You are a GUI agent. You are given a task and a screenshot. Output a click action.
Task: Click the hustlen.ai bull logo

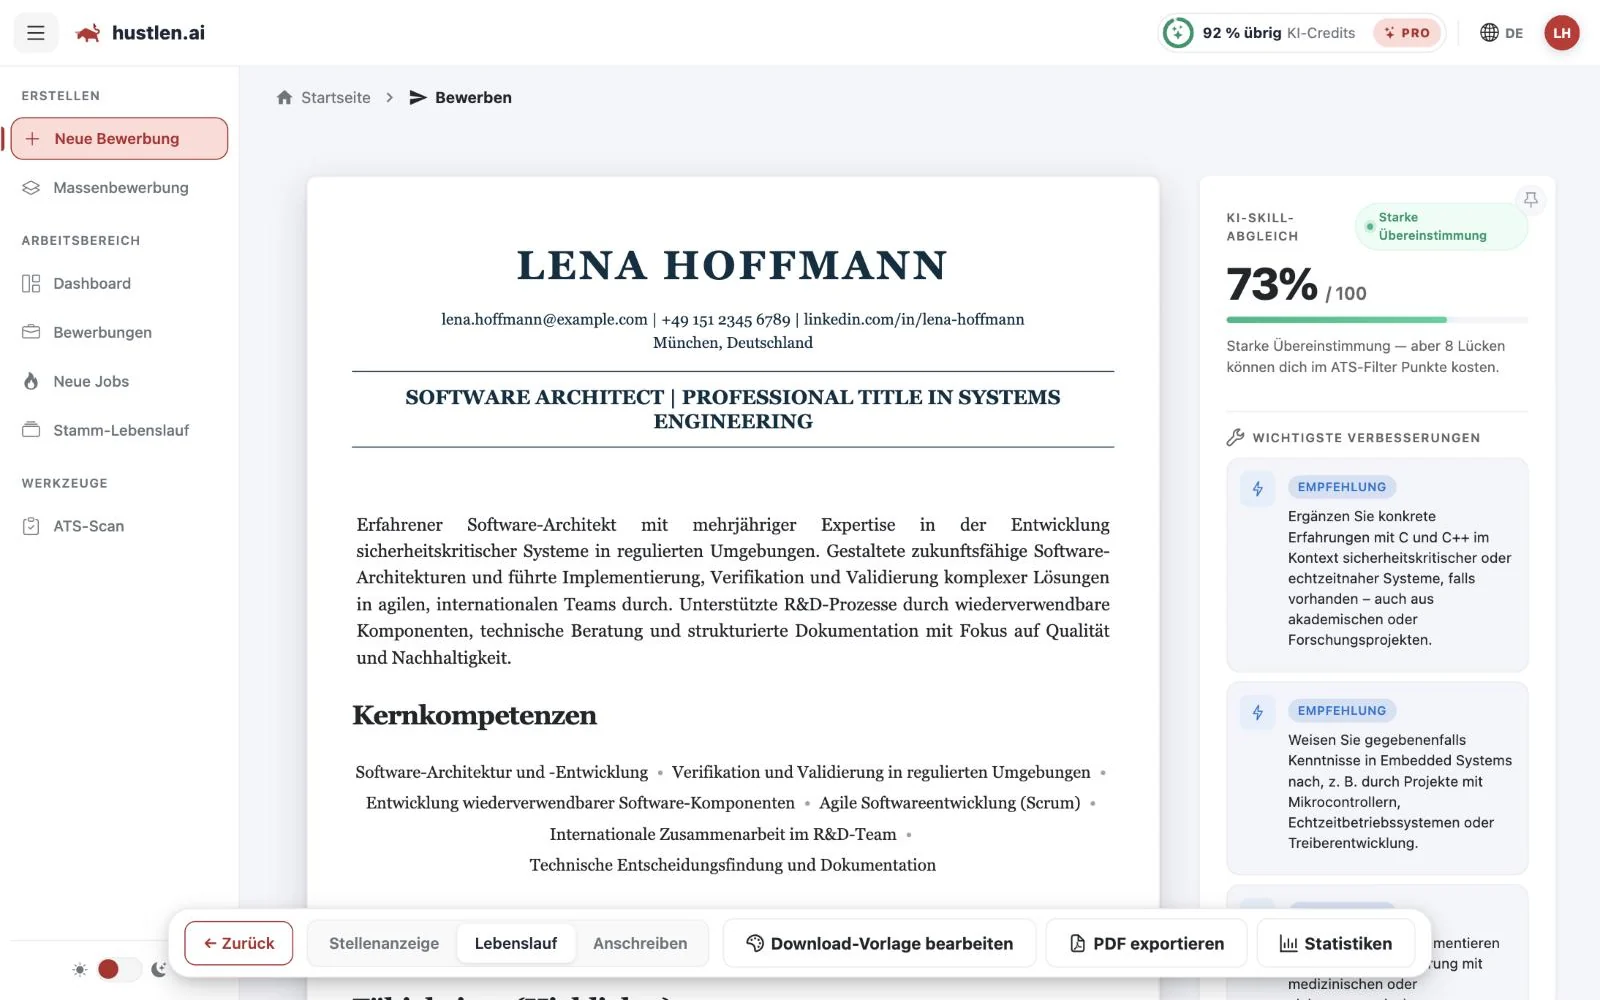[88, 33]
